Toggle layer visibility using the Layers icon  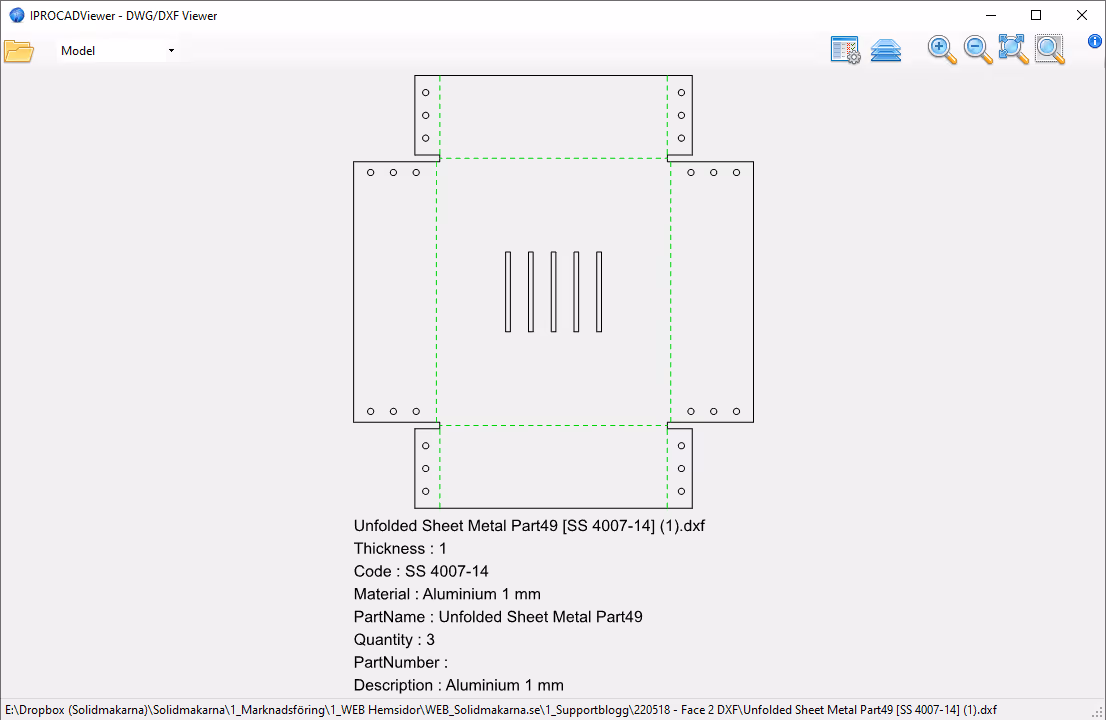[x=886, y=49]
